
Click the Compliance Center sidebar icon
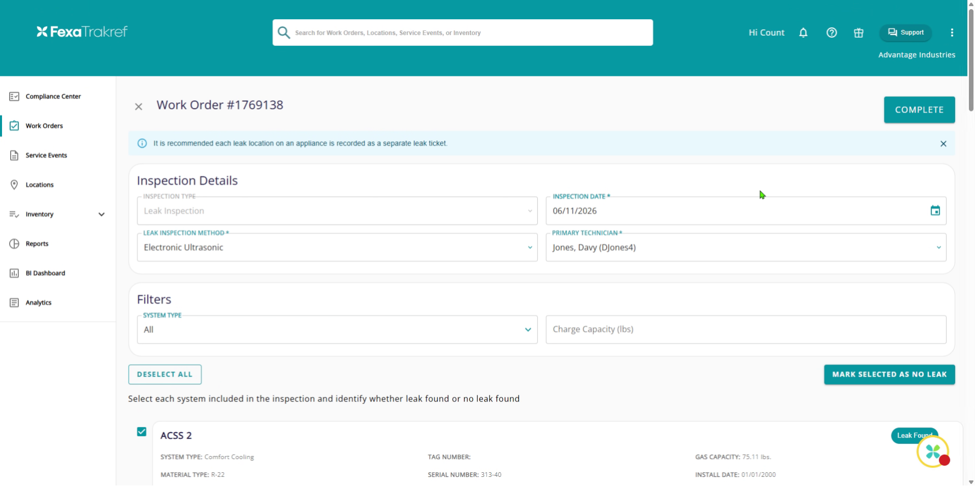(x=14, y=96)
